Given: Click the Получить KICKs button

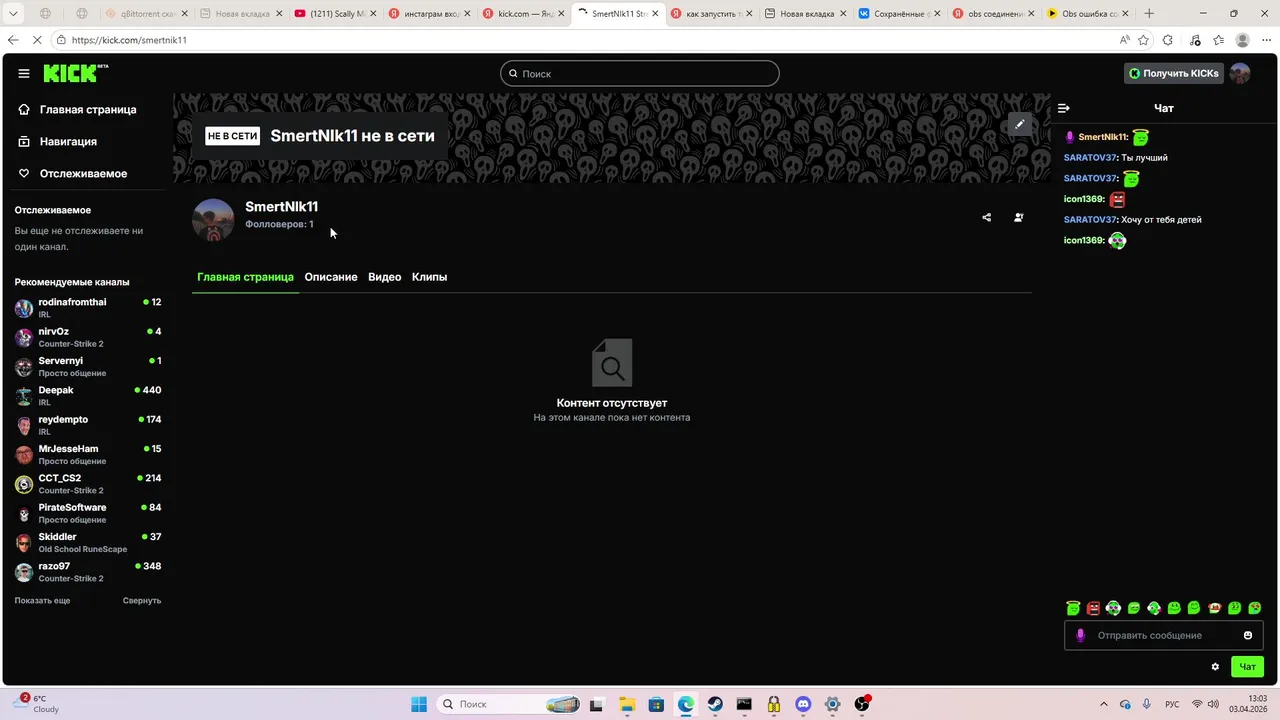Looking at the screenshot, I should click(x=1174, y=73).
